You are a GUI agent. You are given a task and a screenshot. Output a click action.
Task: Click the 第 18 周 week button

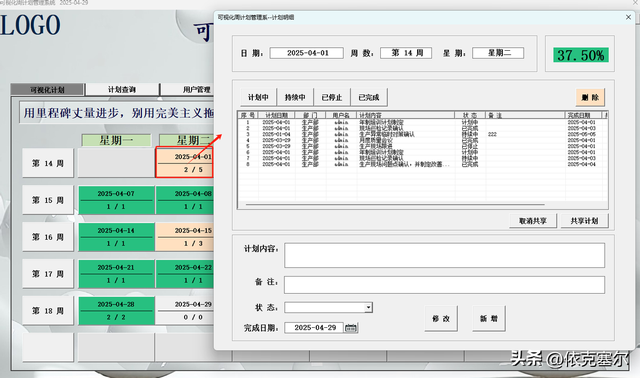tap(48, 311)
